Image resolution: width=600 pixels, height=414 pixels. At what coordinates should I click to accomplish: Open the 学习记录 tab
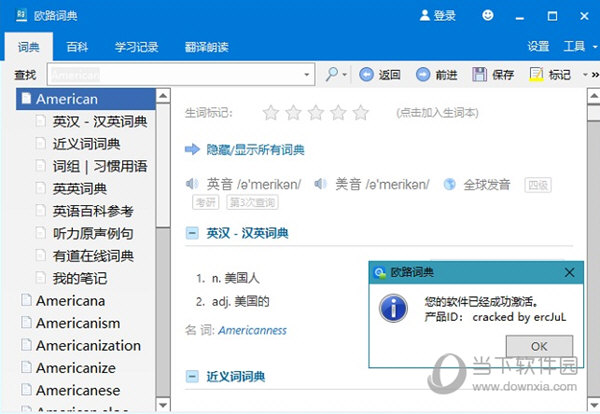coord(137,47)
